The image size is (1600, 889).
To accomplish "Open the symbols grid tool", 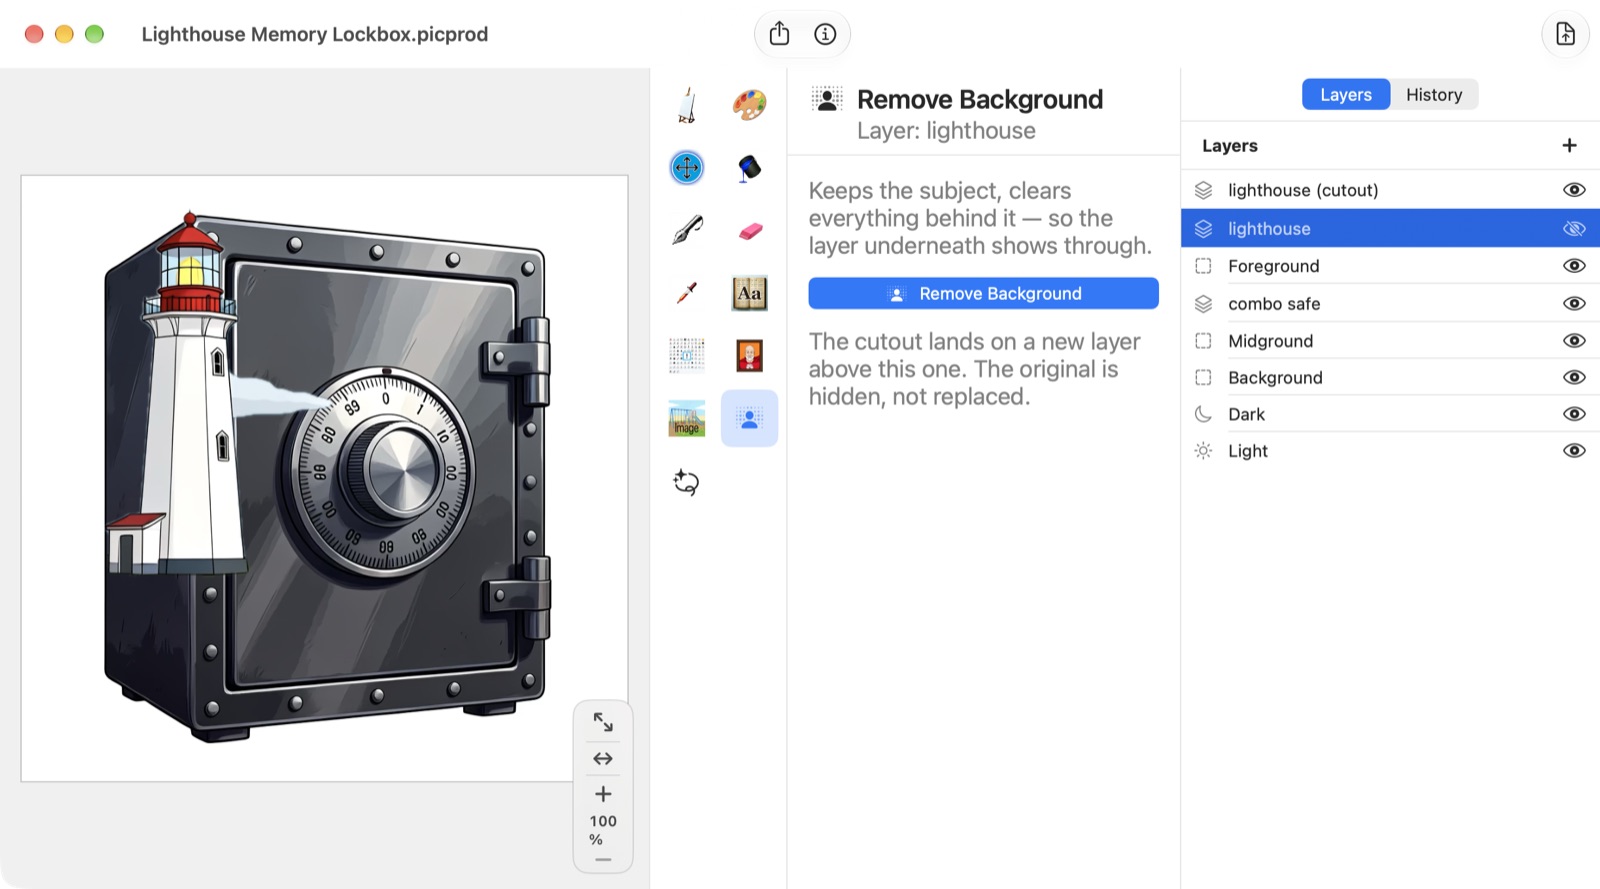I will pyautogui.click(x=687, y=355).
